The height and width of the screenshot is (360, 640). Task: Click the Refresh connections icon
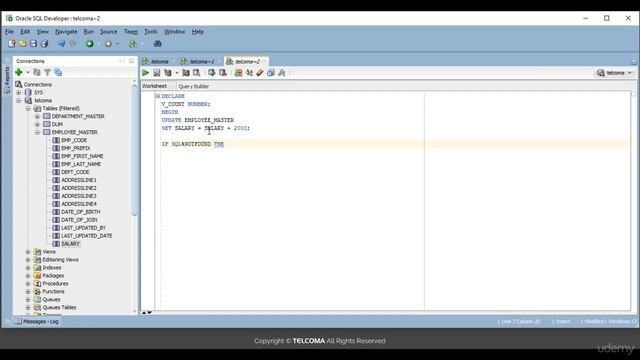click(37, 72)
